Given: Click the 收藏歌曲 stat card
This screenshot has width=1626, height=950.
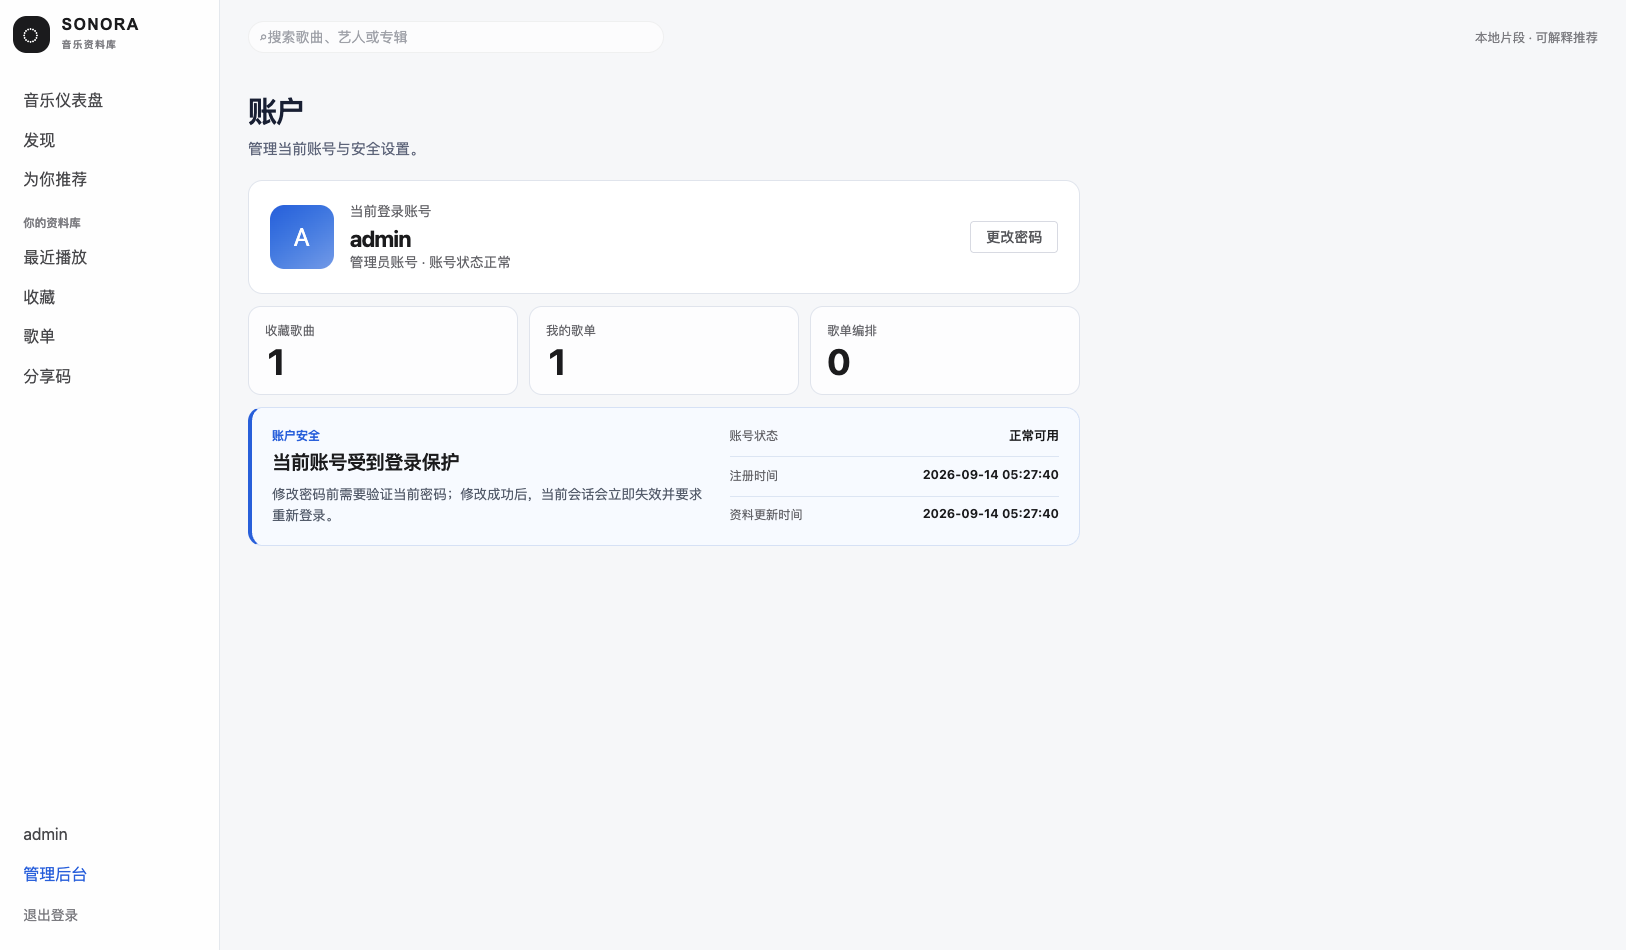Looking at the screenshot, I should 383,350.
